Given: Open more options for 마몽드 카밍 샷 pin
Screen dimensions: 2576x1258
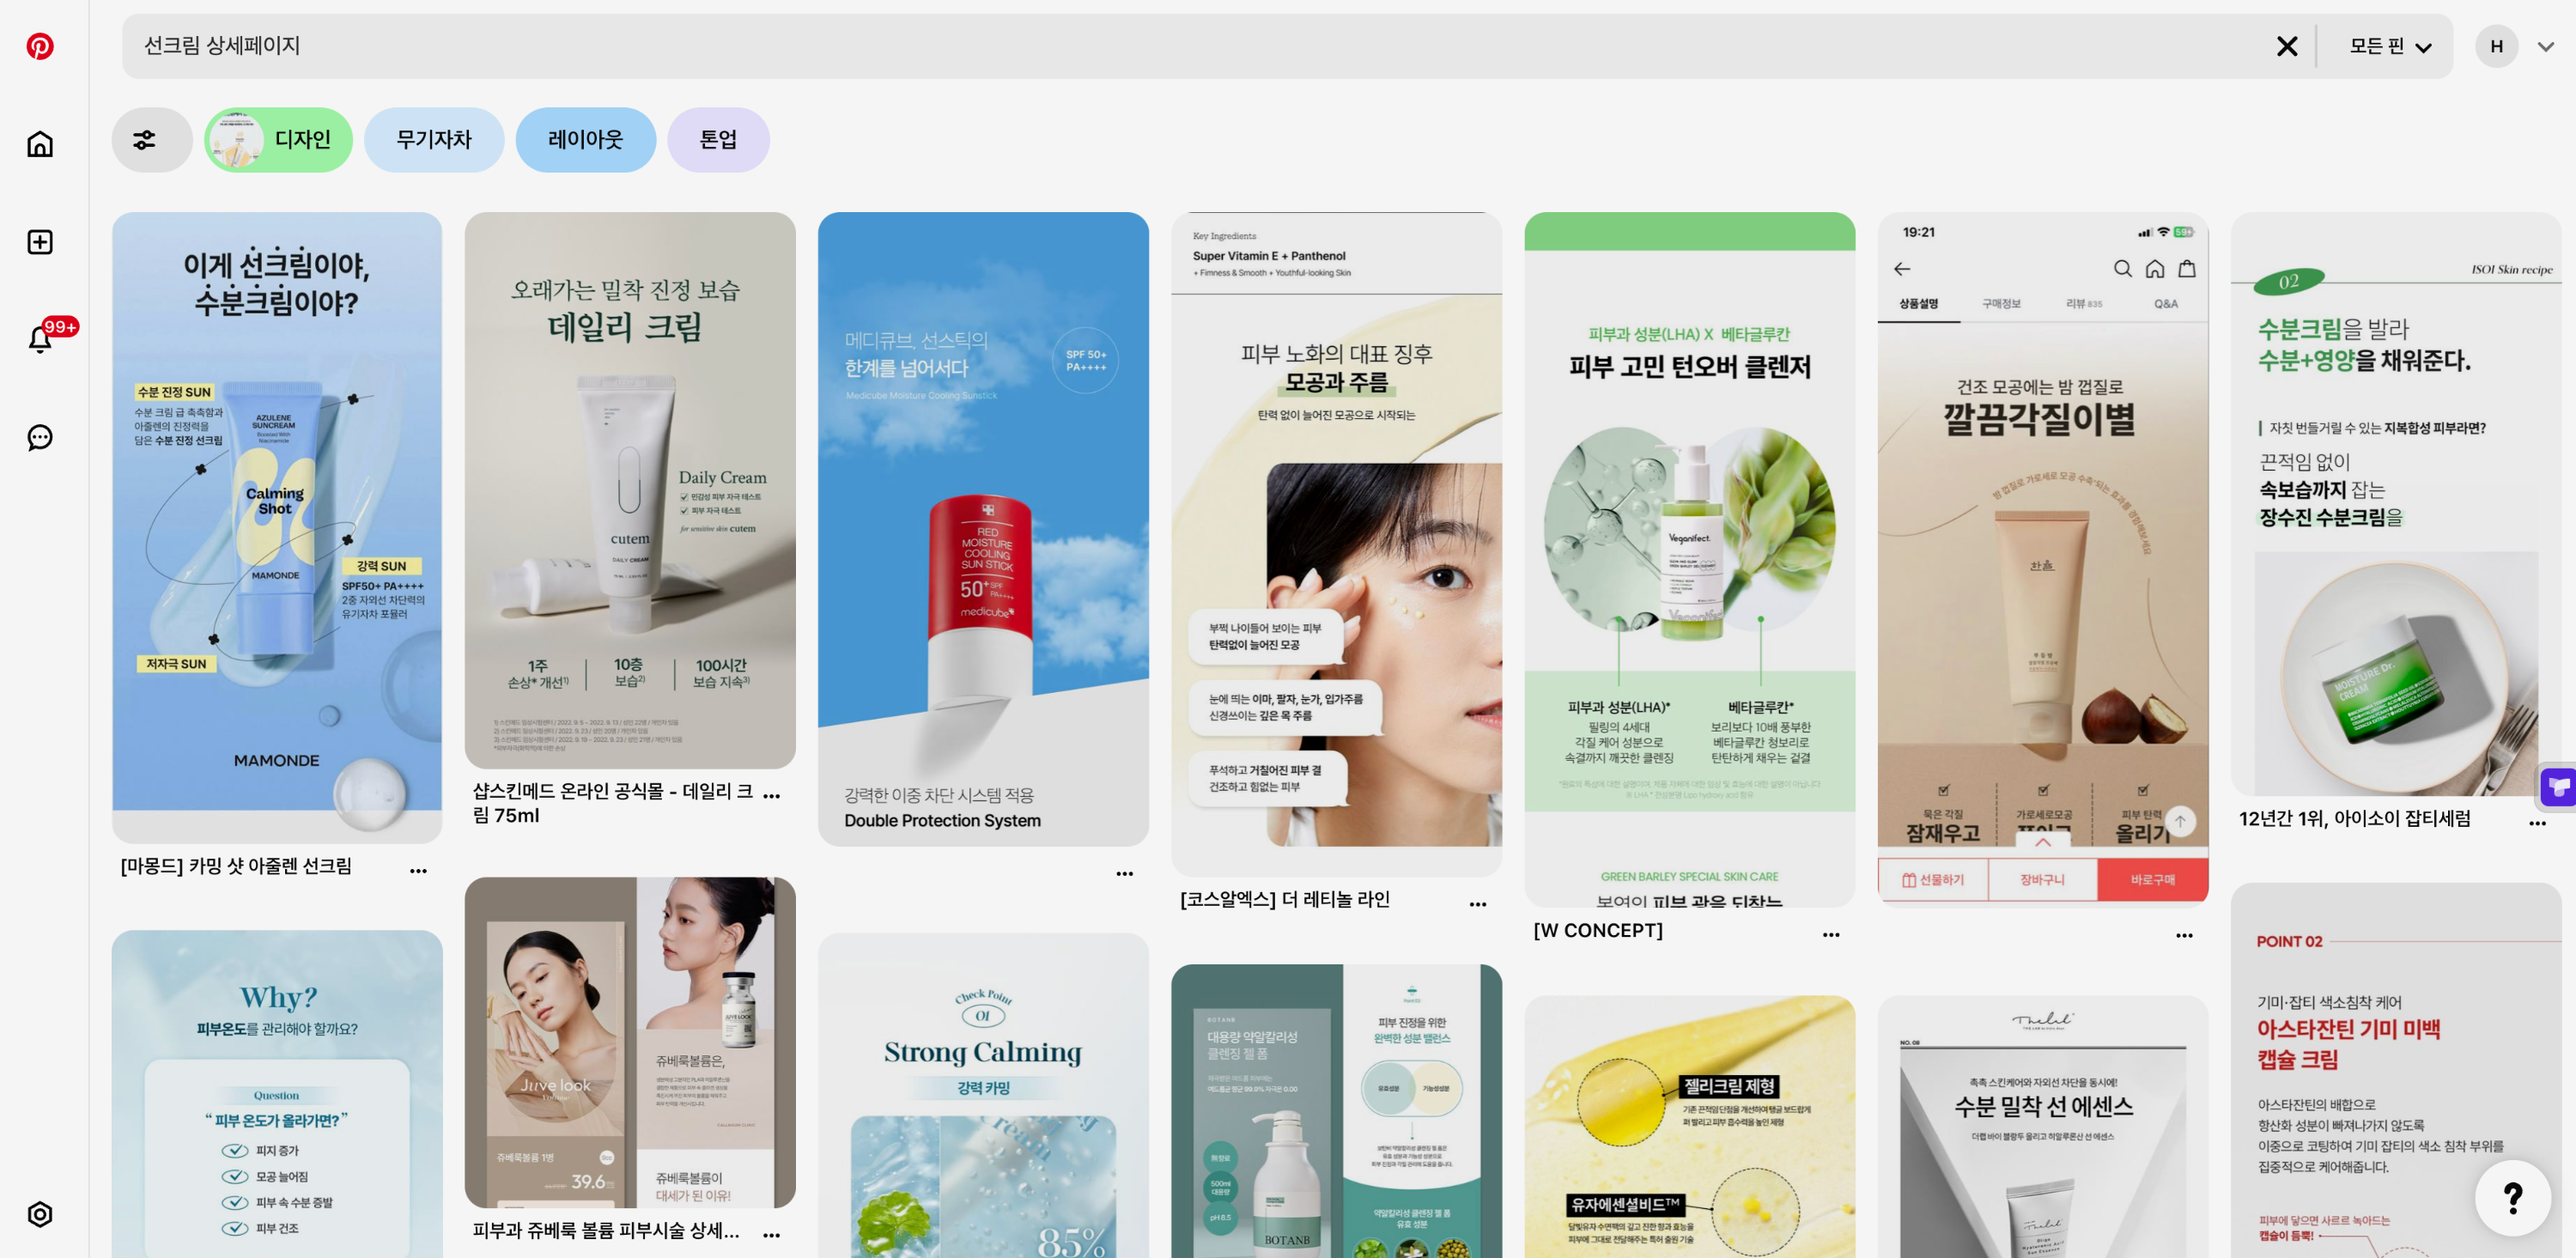Looking at the screenshot, I should coord(418,871).
